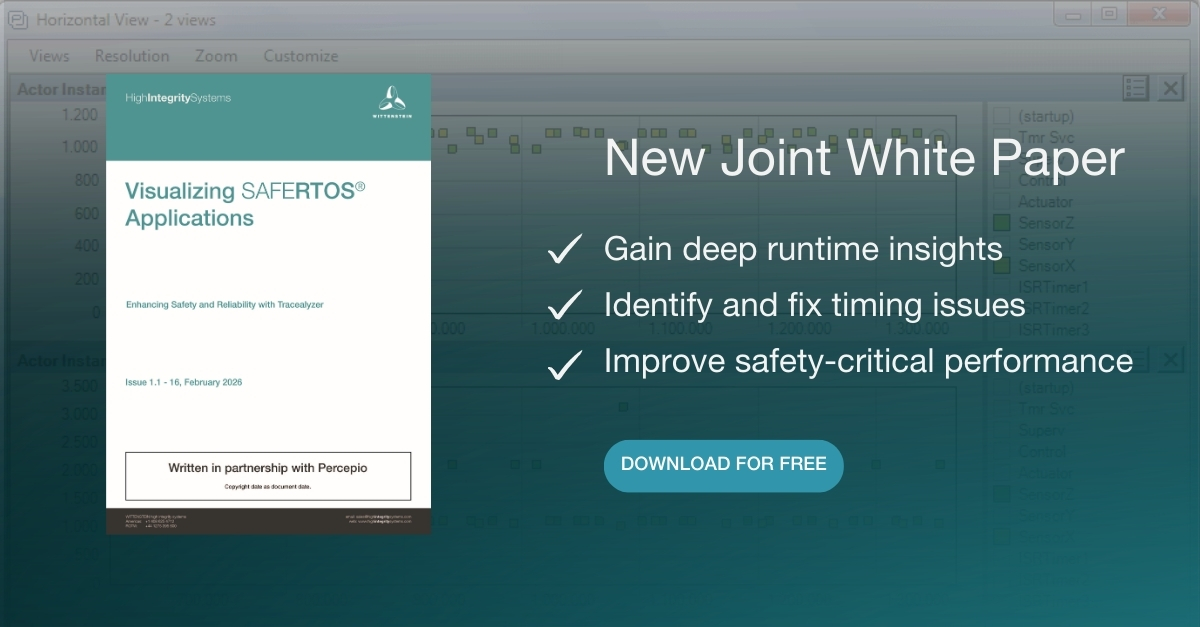Uncheck SensorZ in the second view legend
This screenshot has height=627, width=1200.
coord(1001,494)
